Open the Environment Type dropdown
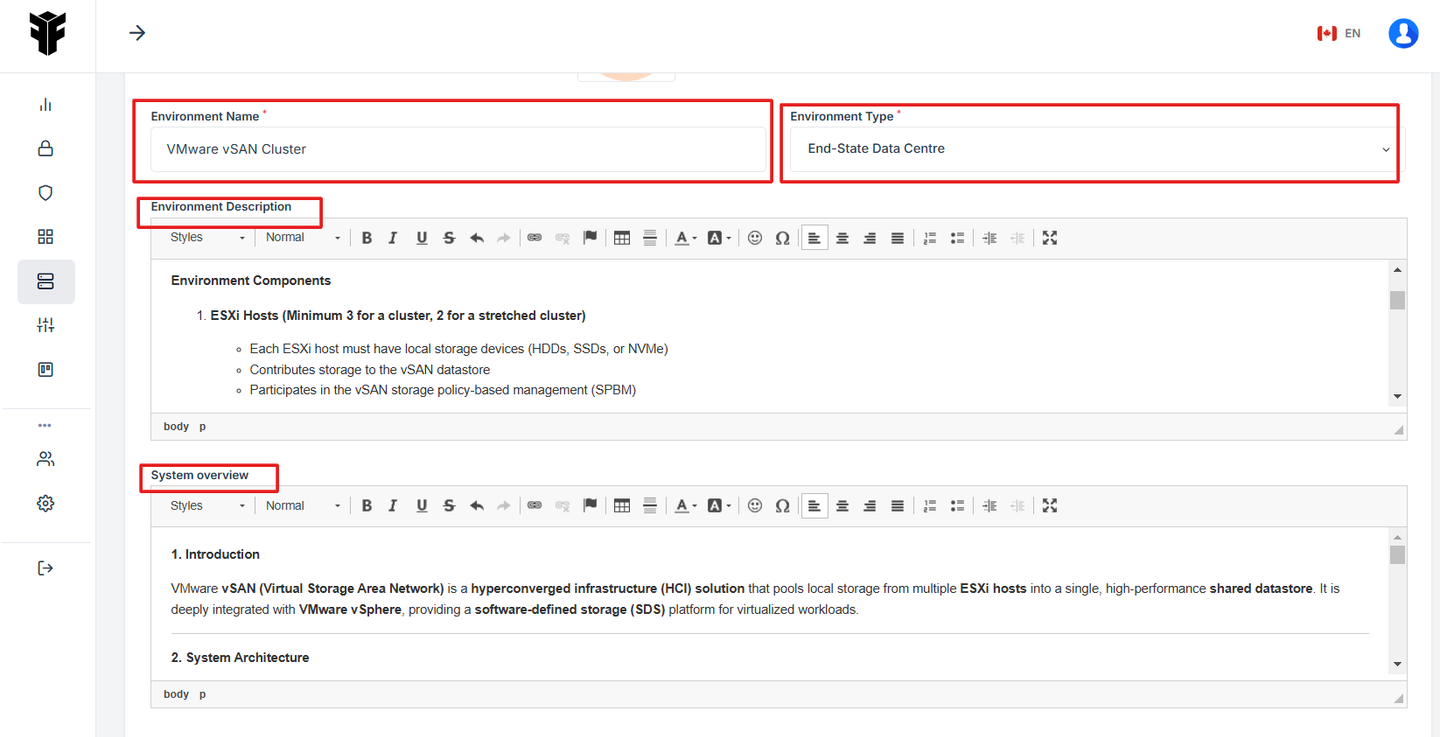The height and width of the screenshot is (737, 1440). point(1095,149)
